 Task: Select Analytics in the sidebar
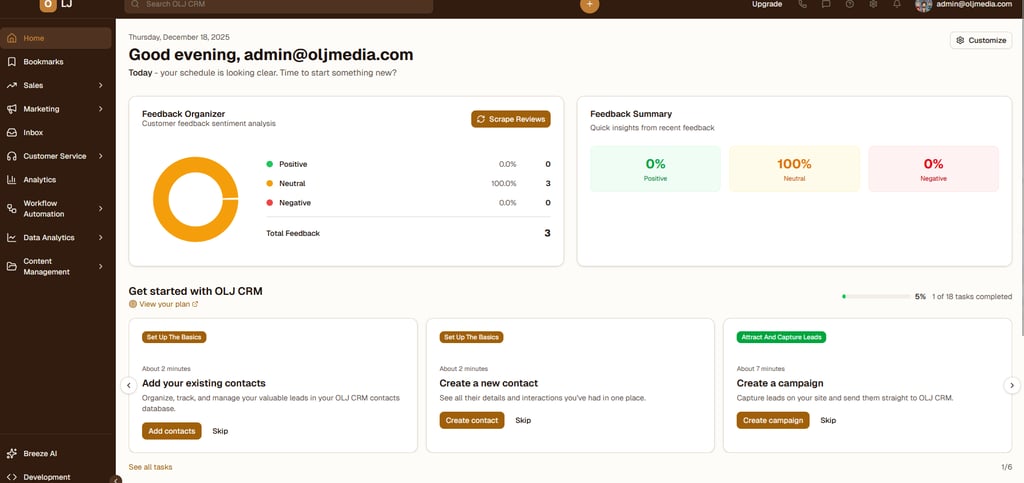pos(39,180)
